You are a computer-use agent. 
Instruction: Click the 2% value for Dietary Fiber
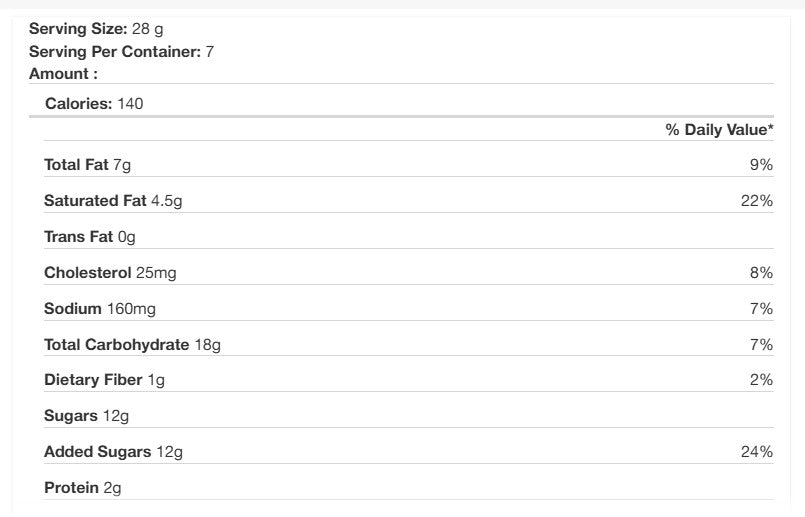(x=761, y=380)
